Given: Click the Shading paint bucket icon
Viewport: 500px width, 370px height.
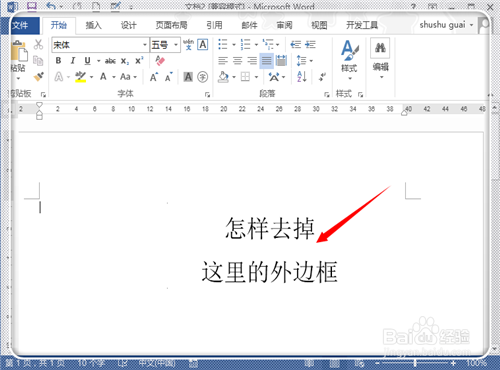Looking at the screenshot, I should (223, 77).
